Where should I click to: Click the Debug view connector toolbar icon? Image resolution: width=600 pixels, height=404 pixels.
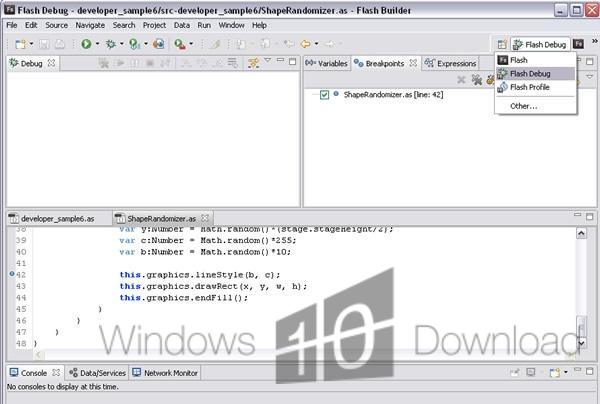253,63
